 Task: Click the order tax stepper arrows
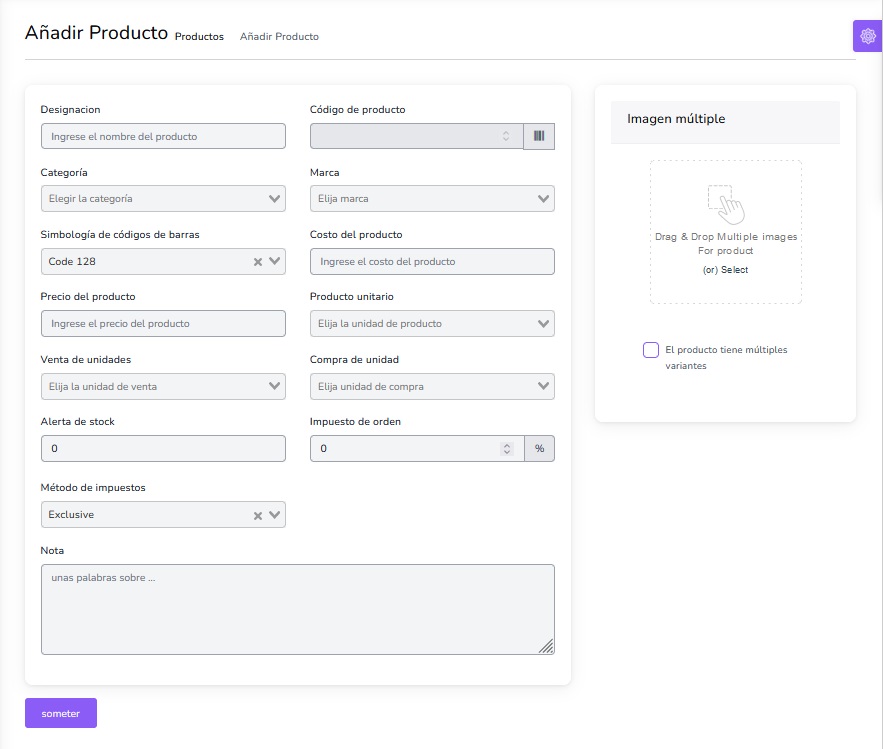pyautogui.click(x=507, y=448)
